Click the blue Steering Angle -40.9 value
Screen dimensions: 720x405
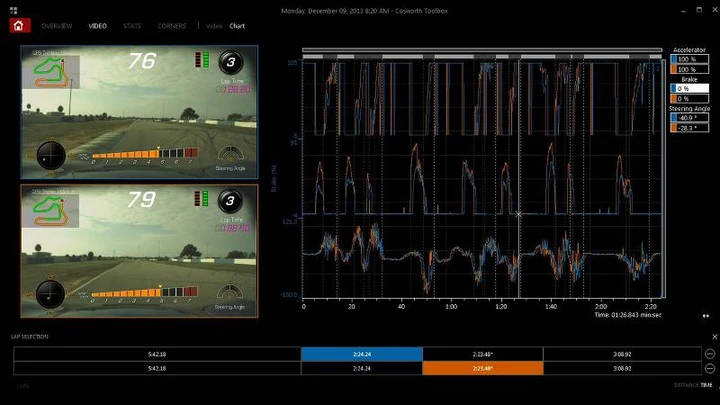(x=689, y=118)
